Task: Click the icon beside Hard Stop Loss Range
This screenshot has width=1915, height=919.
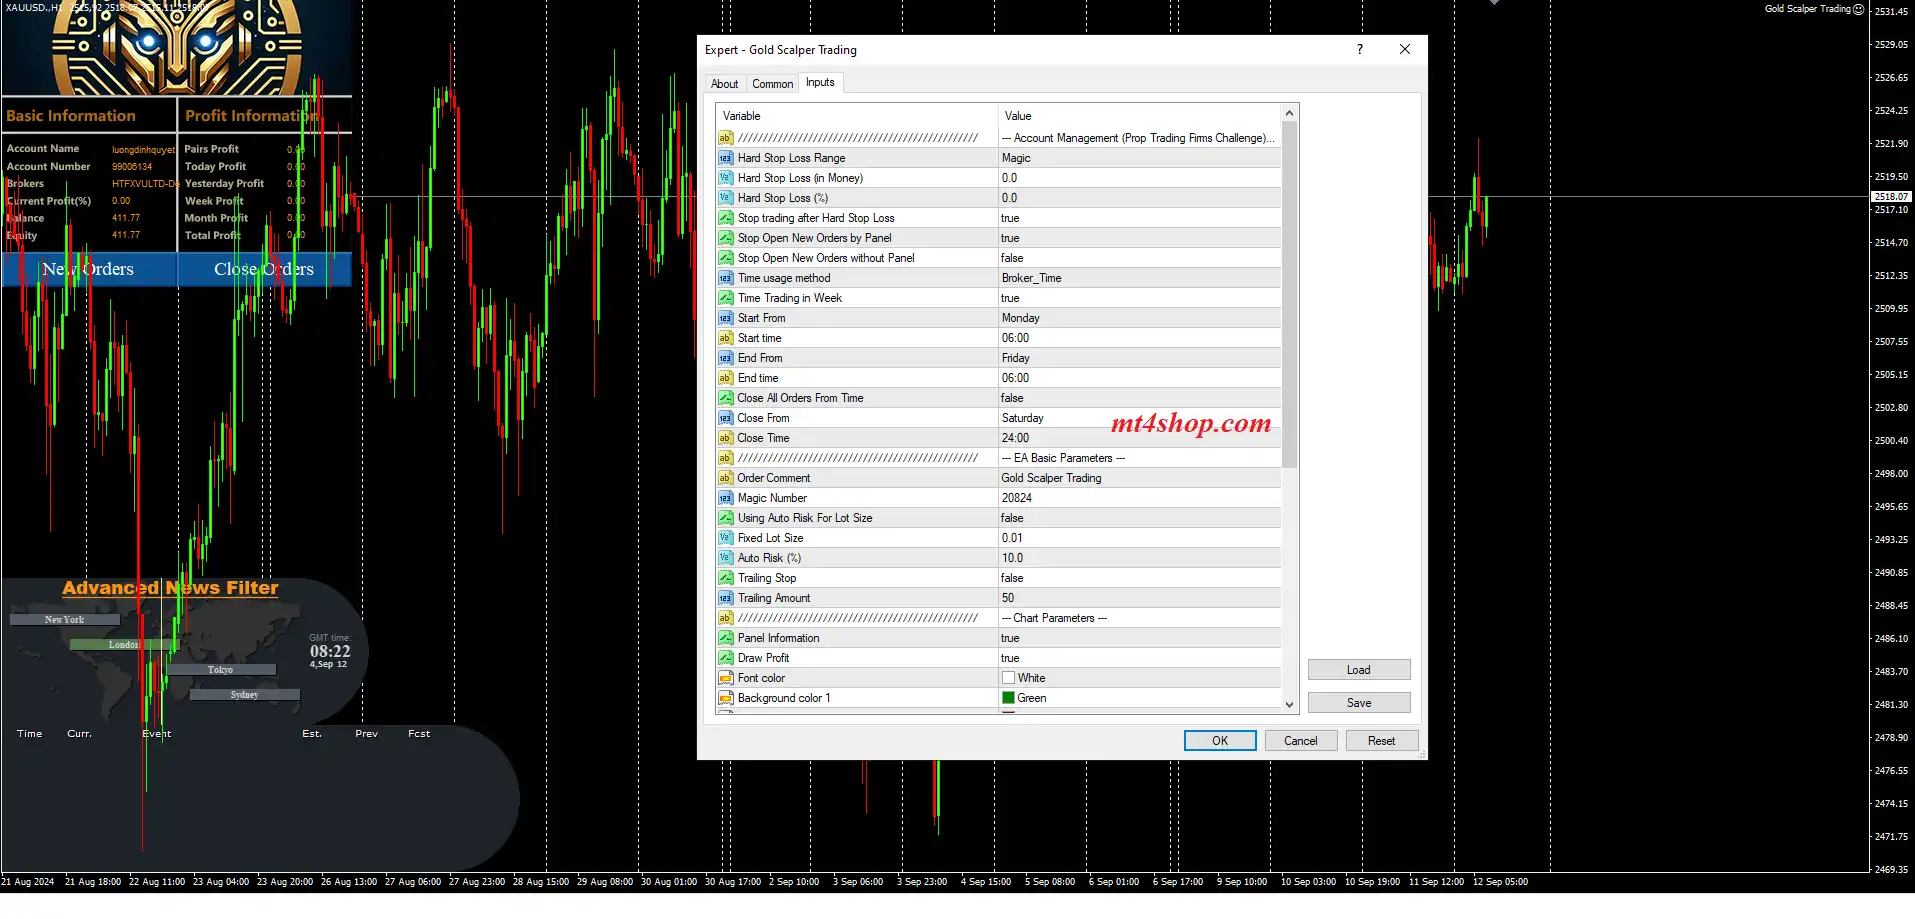Action: (726, 158)
